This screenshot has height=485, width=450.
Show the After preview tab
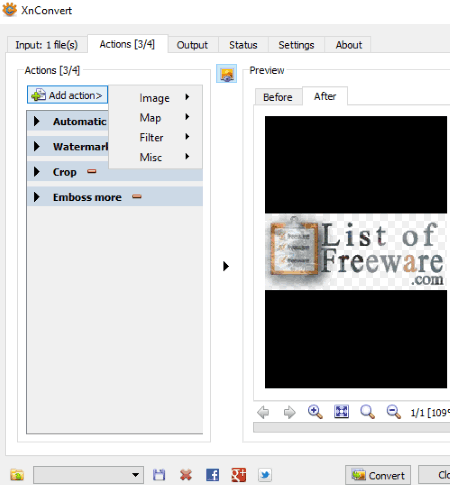click(x=325, y=96)
